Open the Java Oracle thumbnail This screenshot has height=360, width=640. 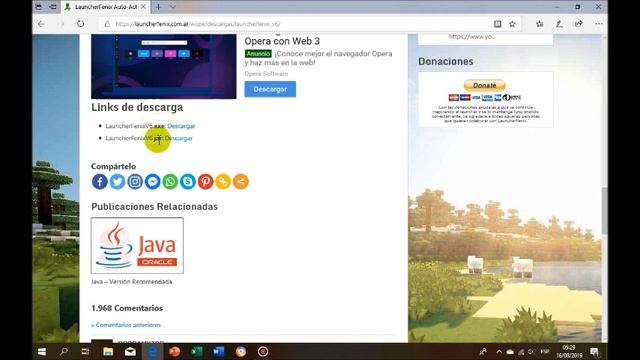tap(137, 245)
